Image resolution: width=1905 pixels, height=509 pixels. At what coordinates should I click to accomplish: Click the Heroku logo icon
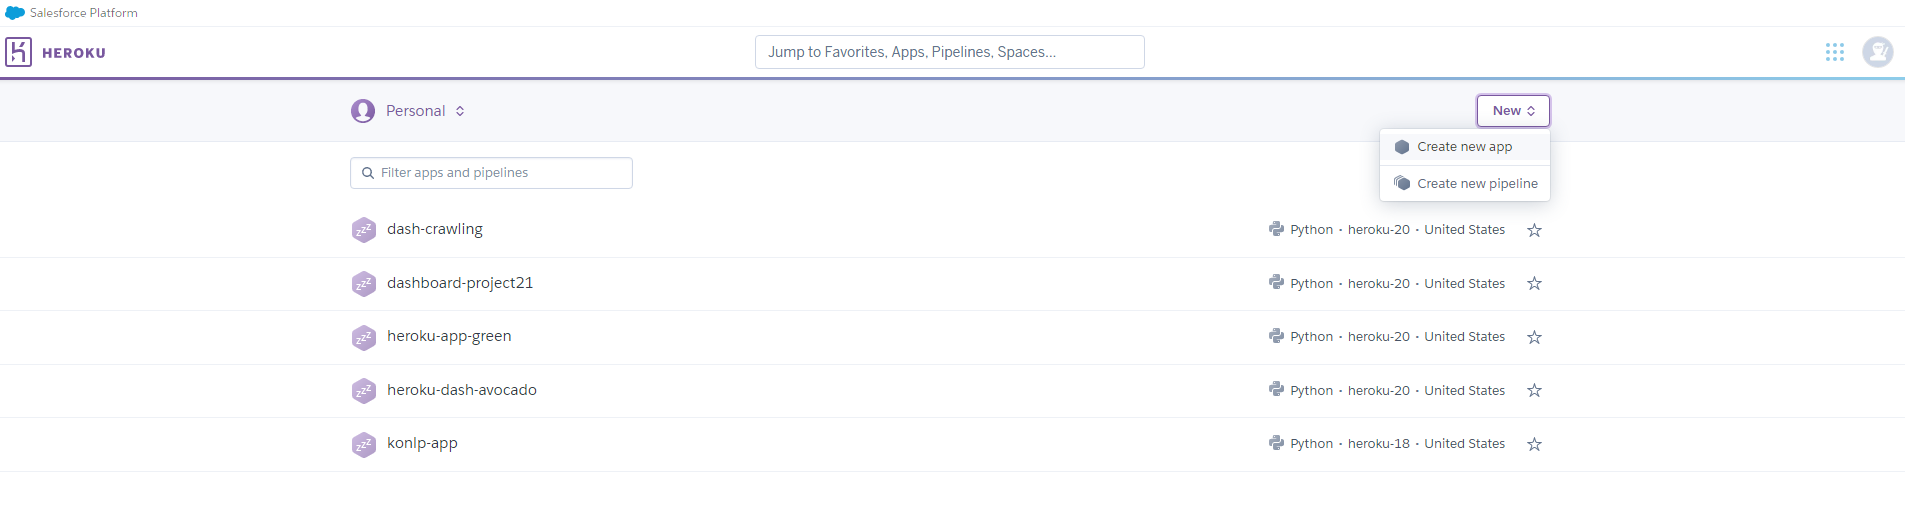pyautogui.click(x=18, y=52)
